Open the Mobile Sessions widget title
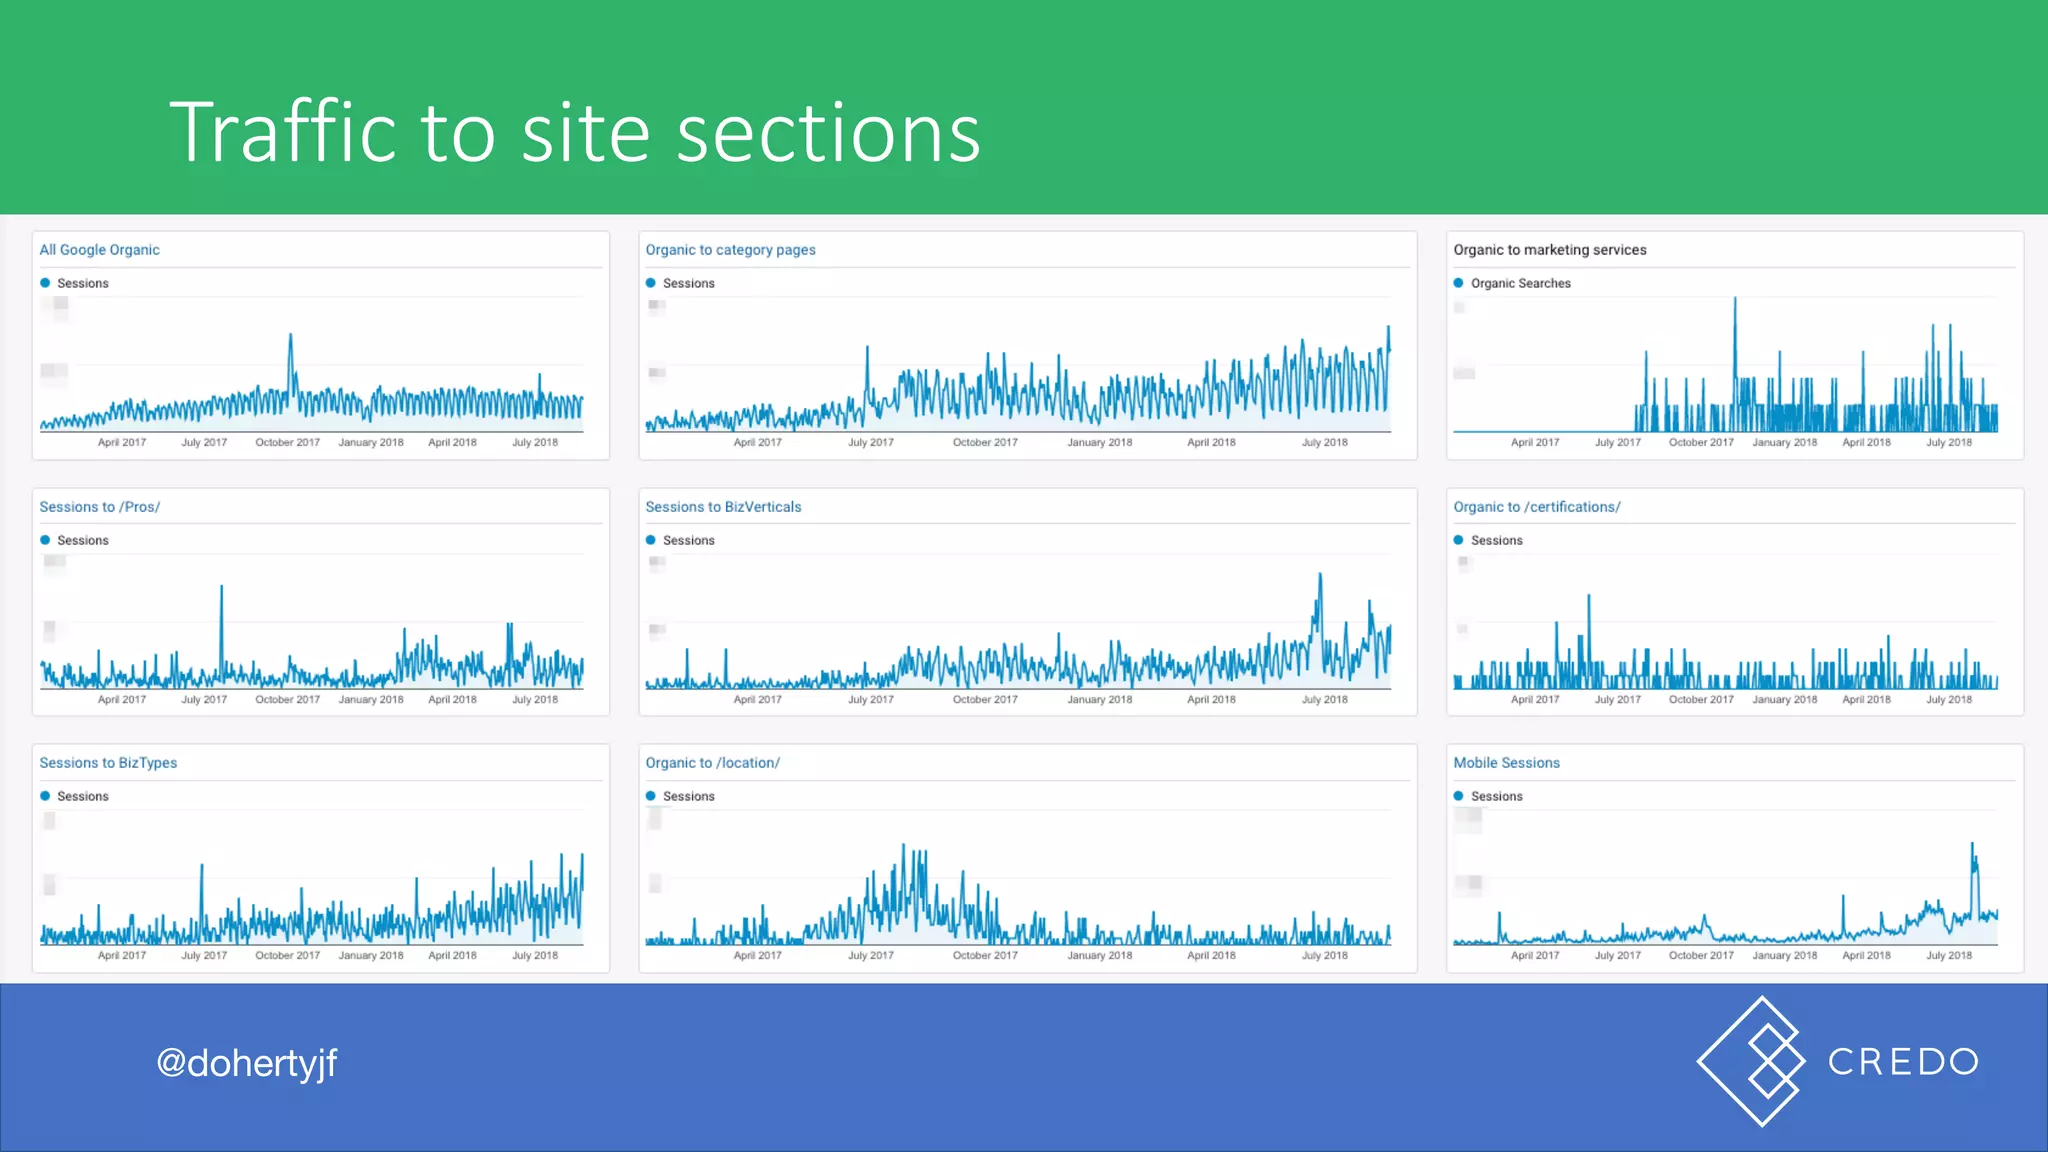 (x=1506, y=763)
